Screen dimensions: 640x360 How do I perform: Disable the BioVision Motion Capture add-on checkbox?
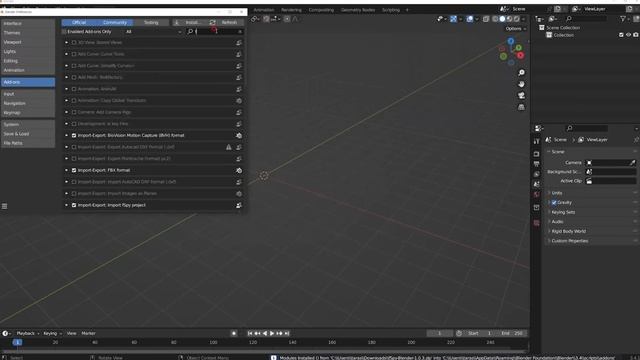(x=74, y=135)
